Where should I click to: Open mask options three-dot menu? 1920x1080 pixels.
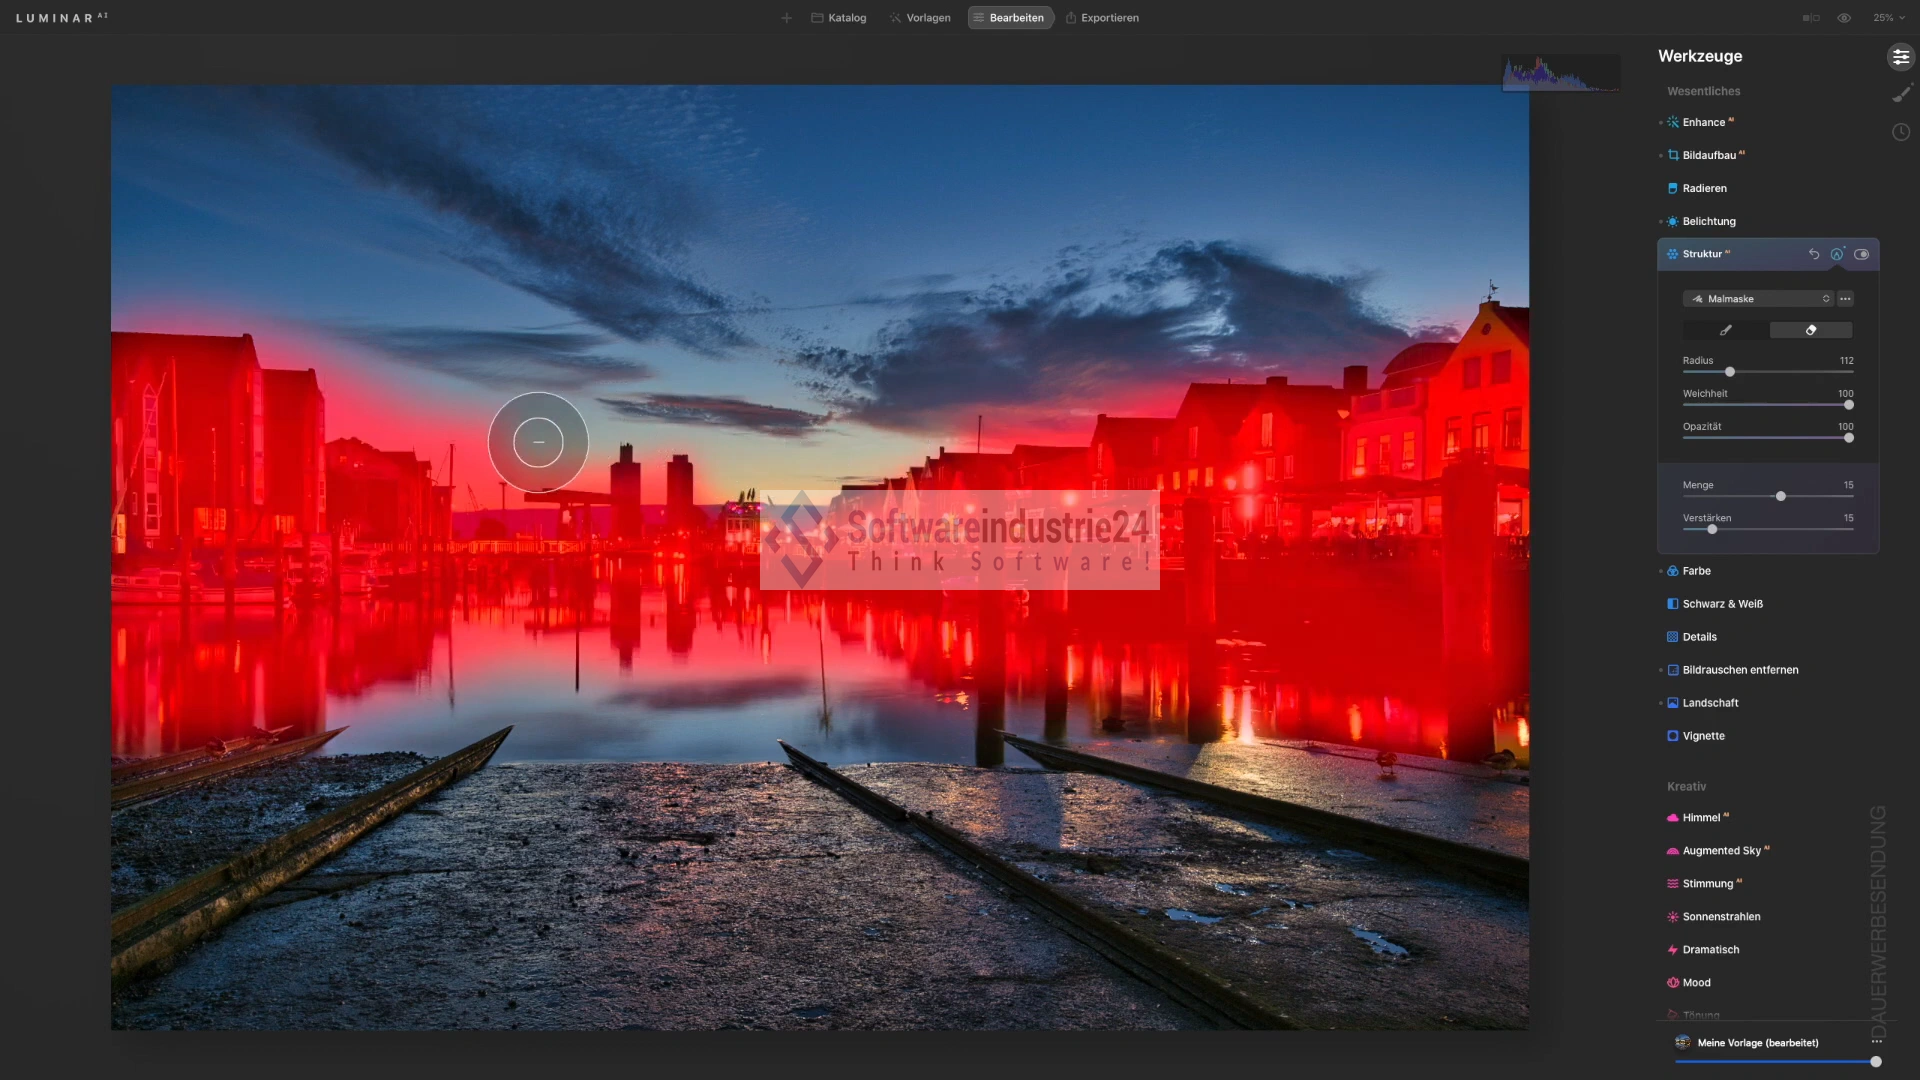pyautogui.click(x=1846, y=299)
